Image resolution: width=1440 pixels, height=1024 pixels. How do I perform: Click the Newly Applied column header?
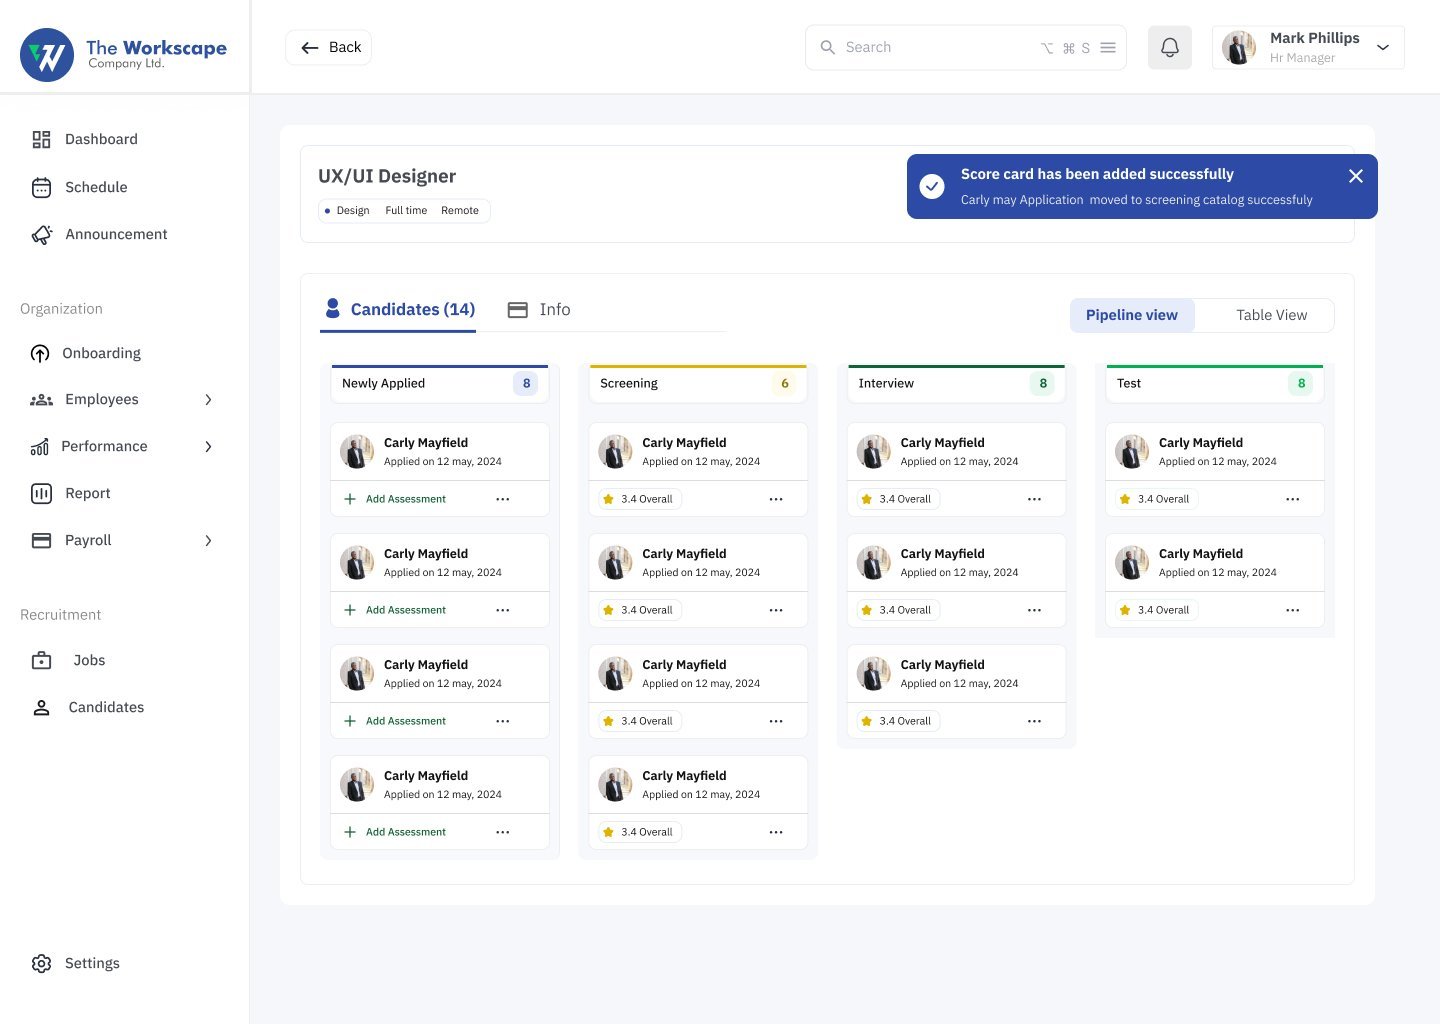tap(440, 384)
